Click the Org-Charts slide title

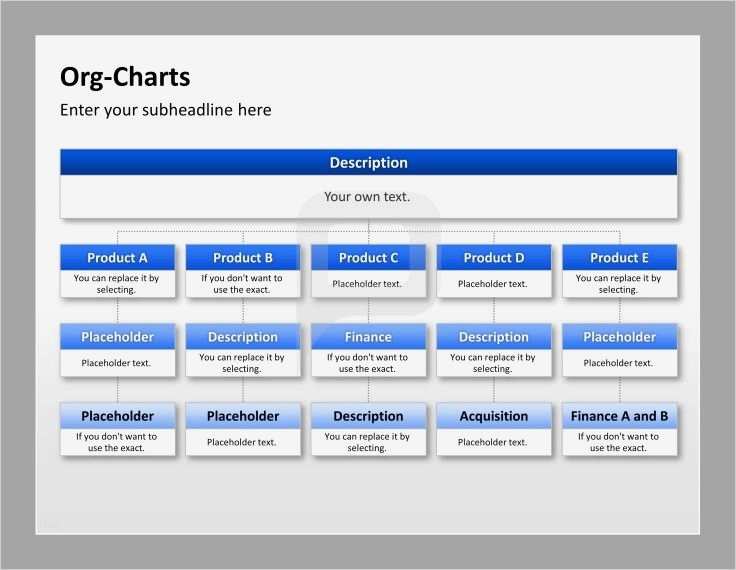coord(125,77)
